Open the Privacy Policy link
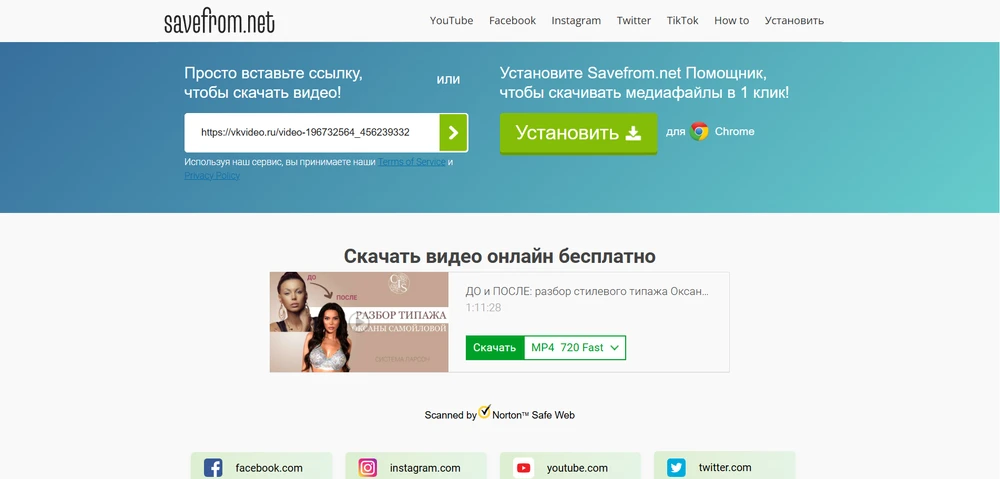This screenshot has height=479, width=1000. pos(212,175)
